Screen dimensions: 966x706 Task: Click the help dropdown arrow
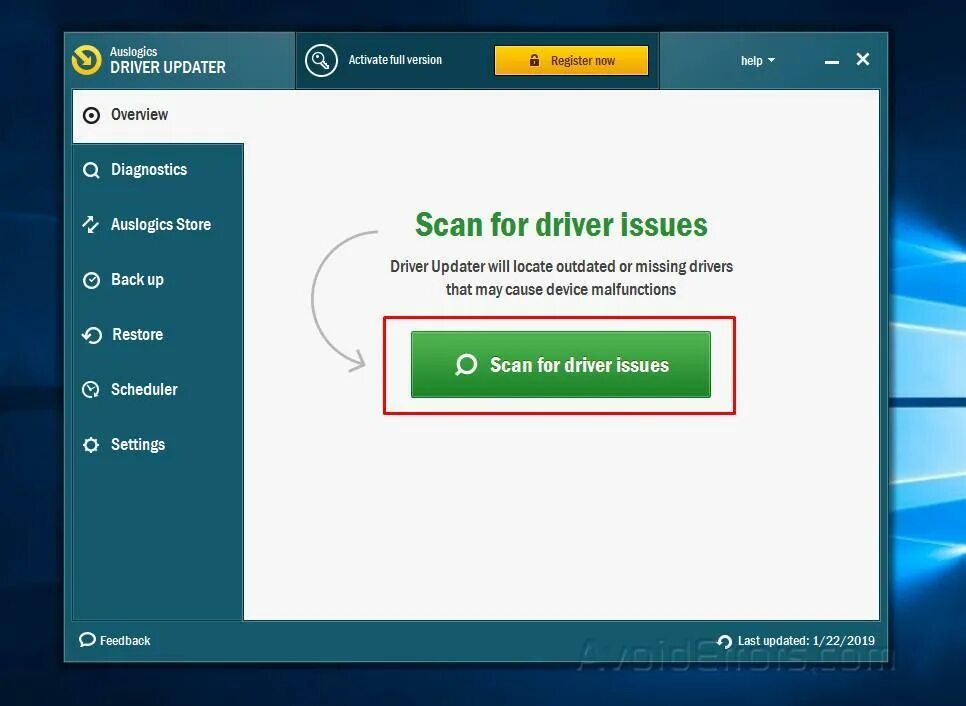coord(771,60)
